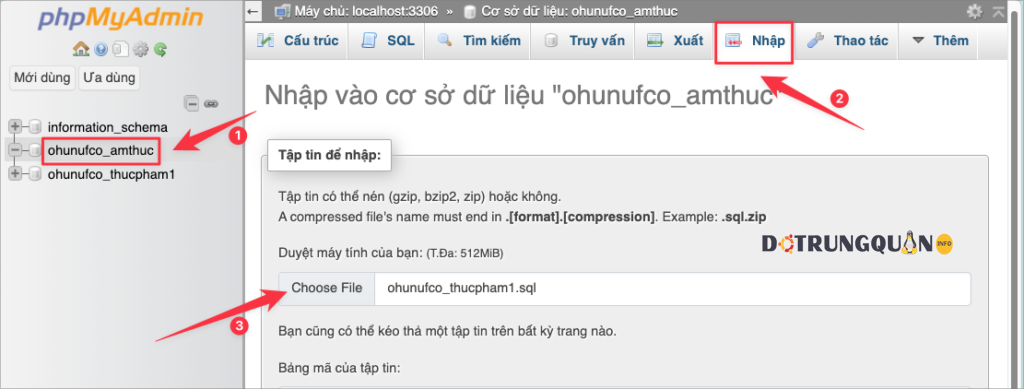Collapse all tree items with the minus icon
The height and width of the screenshot is (389, 1024).
191,103
